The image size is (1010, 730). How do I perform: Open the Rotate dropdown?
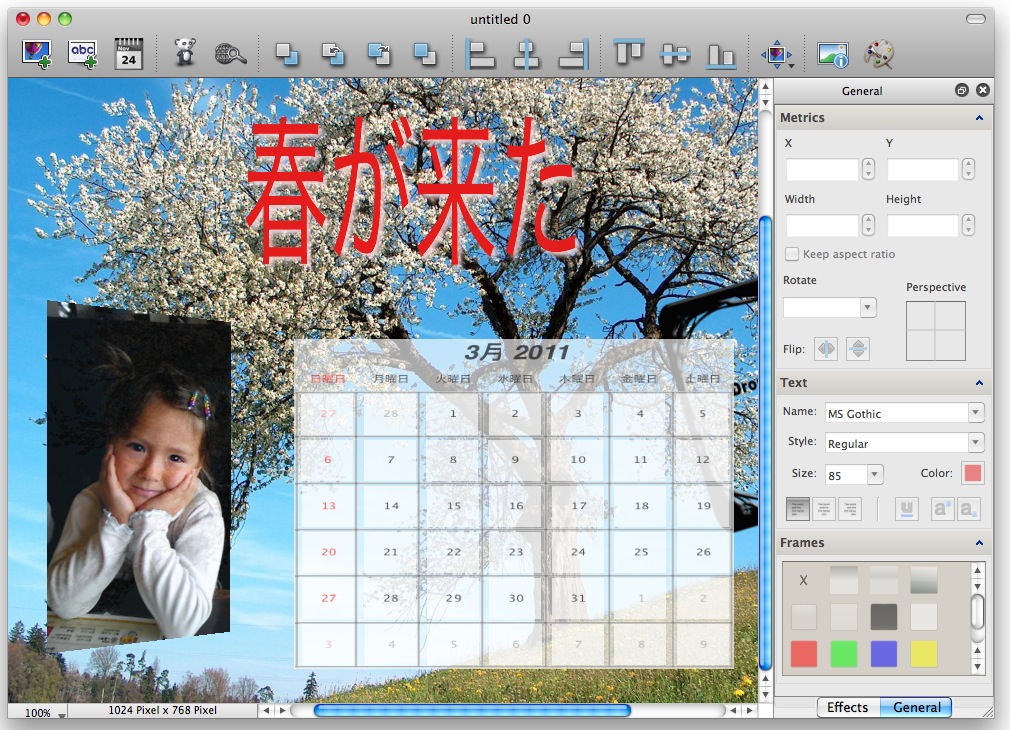point(830,307)
